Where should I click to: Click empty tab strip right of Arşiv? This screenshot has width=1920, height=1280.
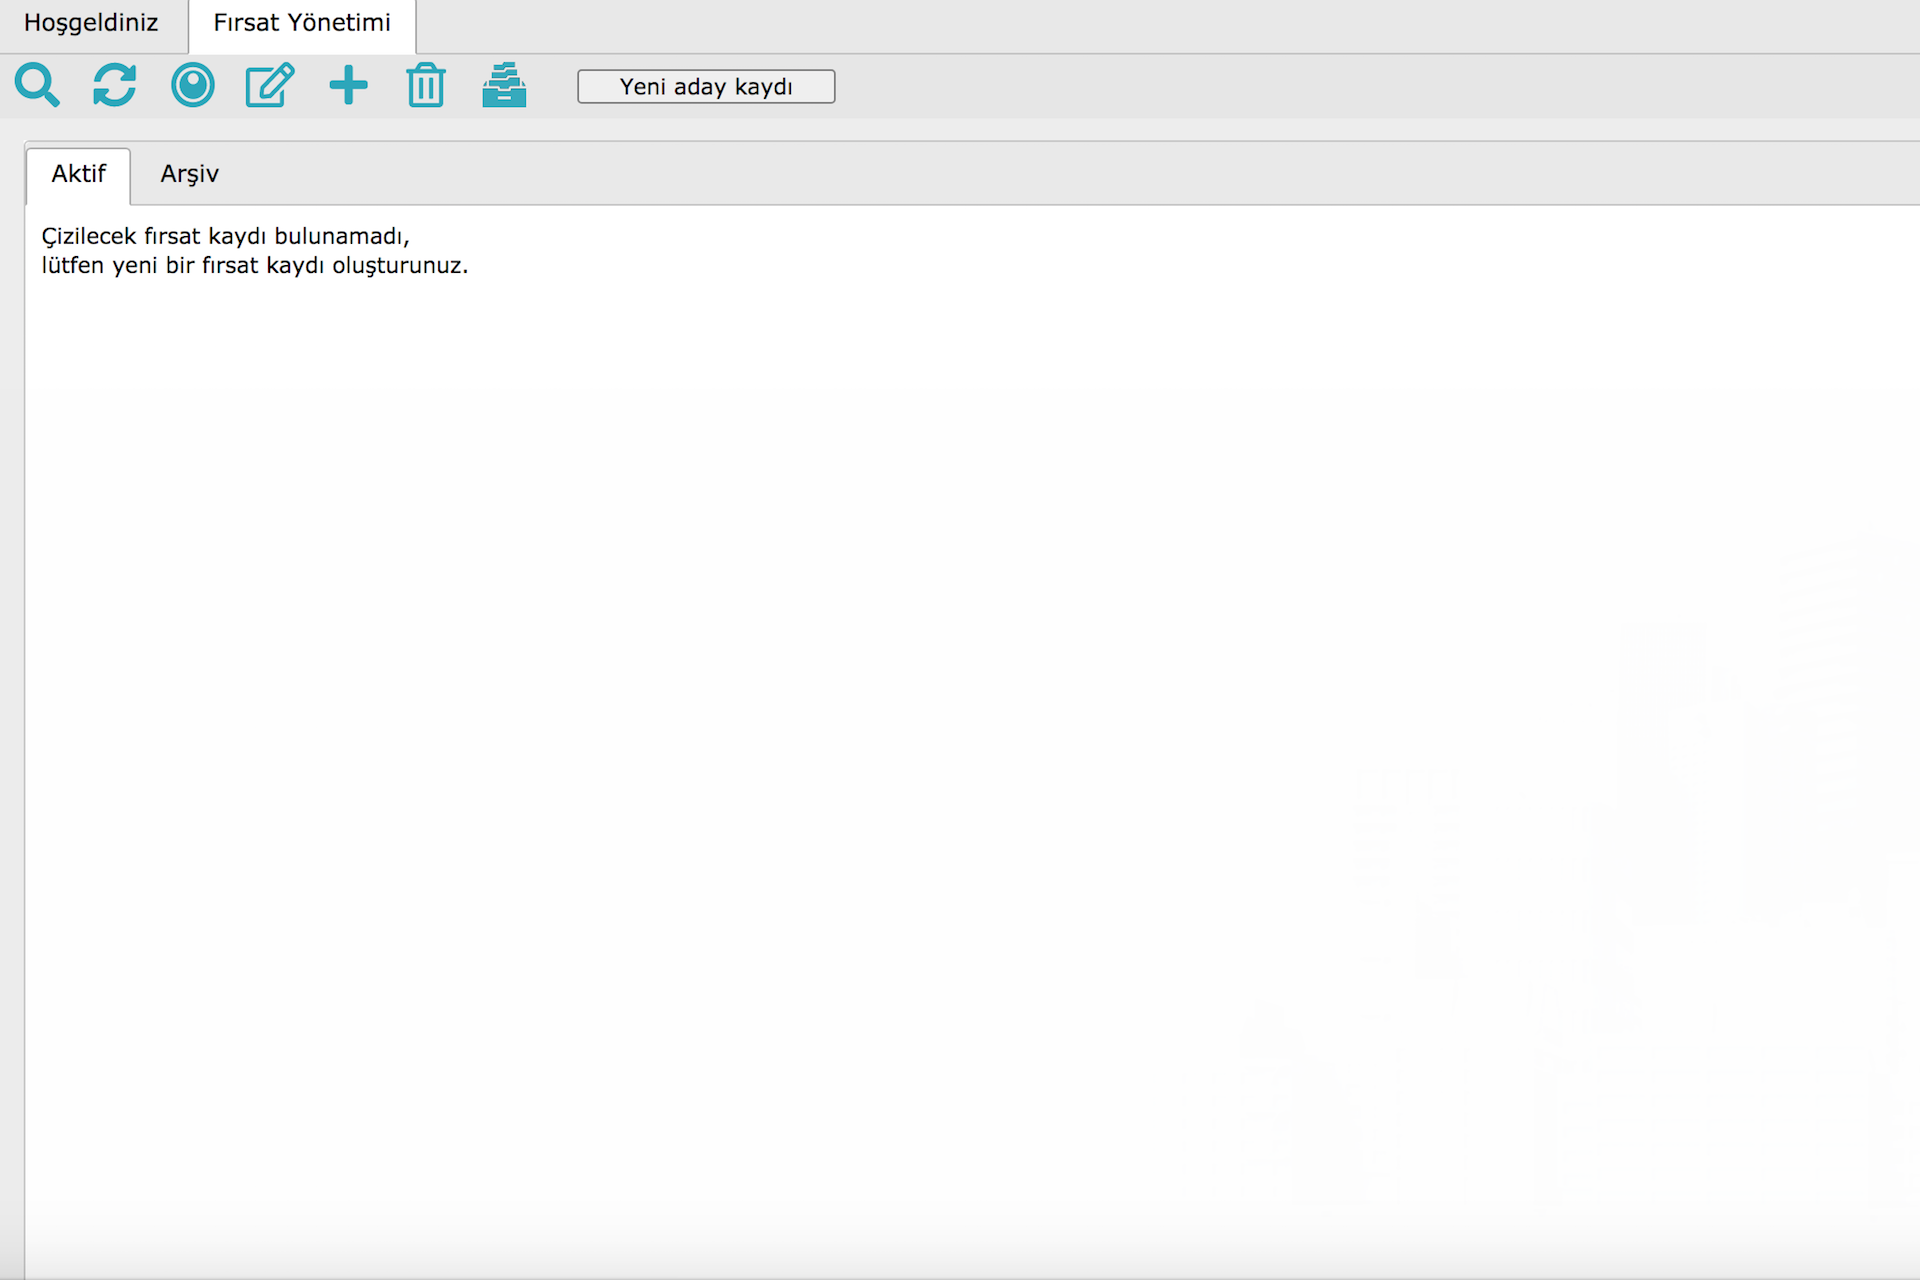coord(1000,174)
